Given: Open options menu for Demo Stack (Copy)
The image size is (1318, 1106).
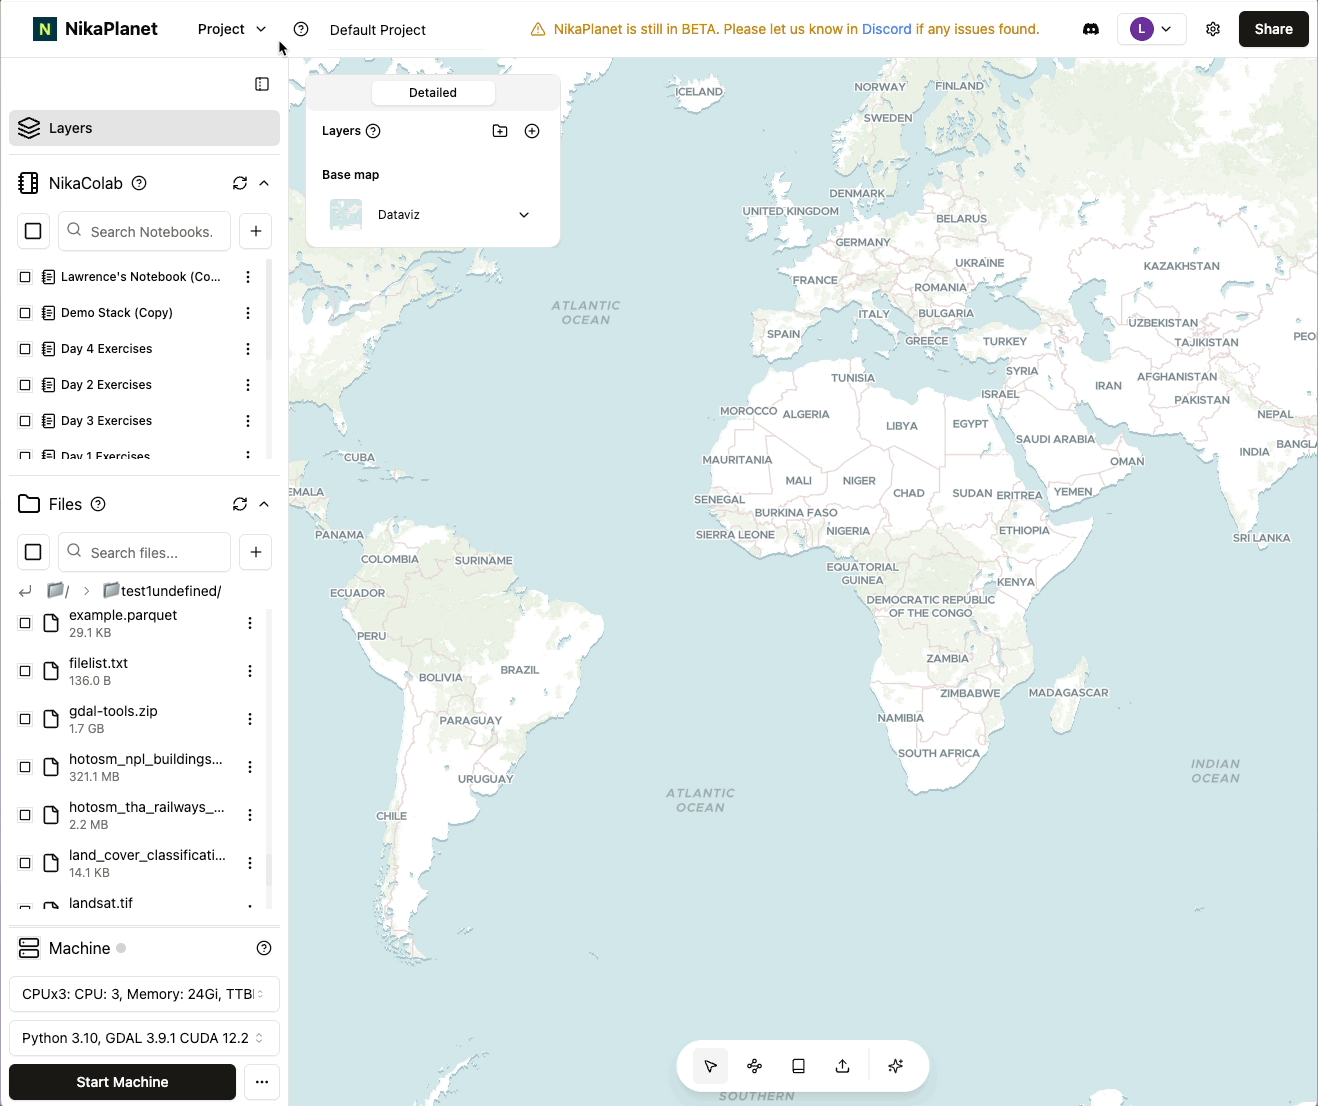Looking at the screenshot, I should 248,313.
